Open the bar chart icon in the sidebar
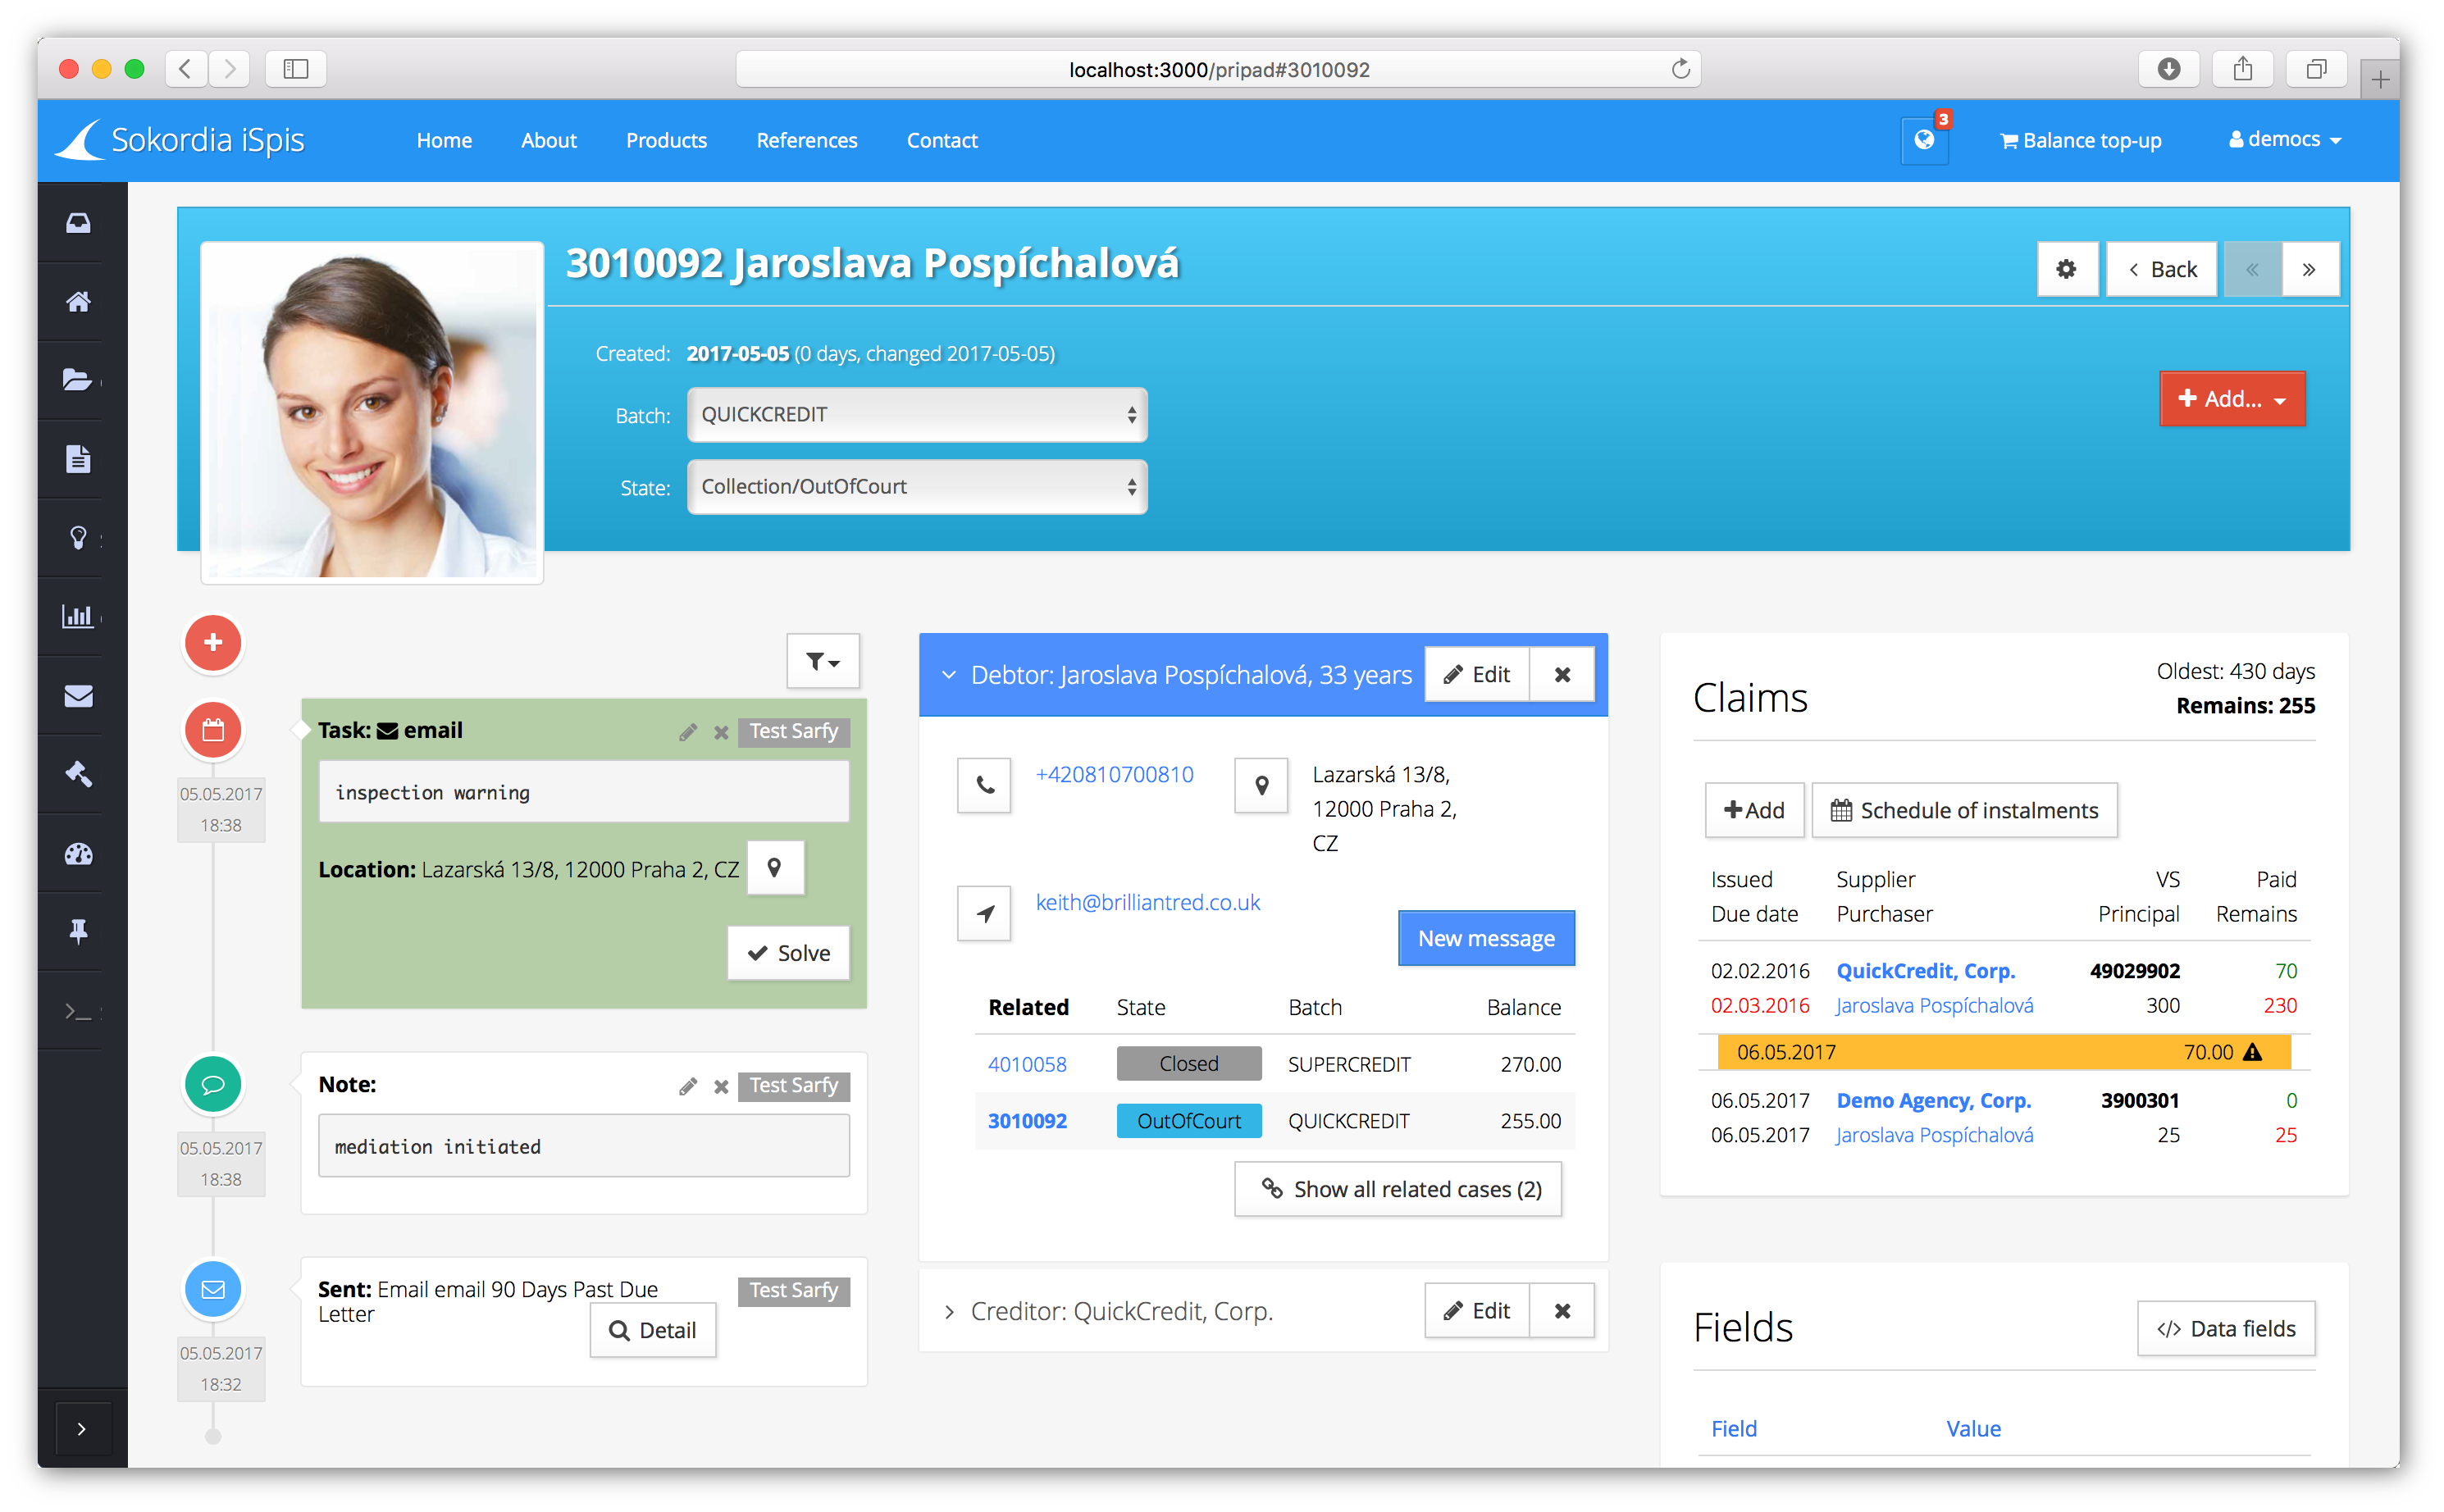 pyautogui.click(x=79, y=616)
